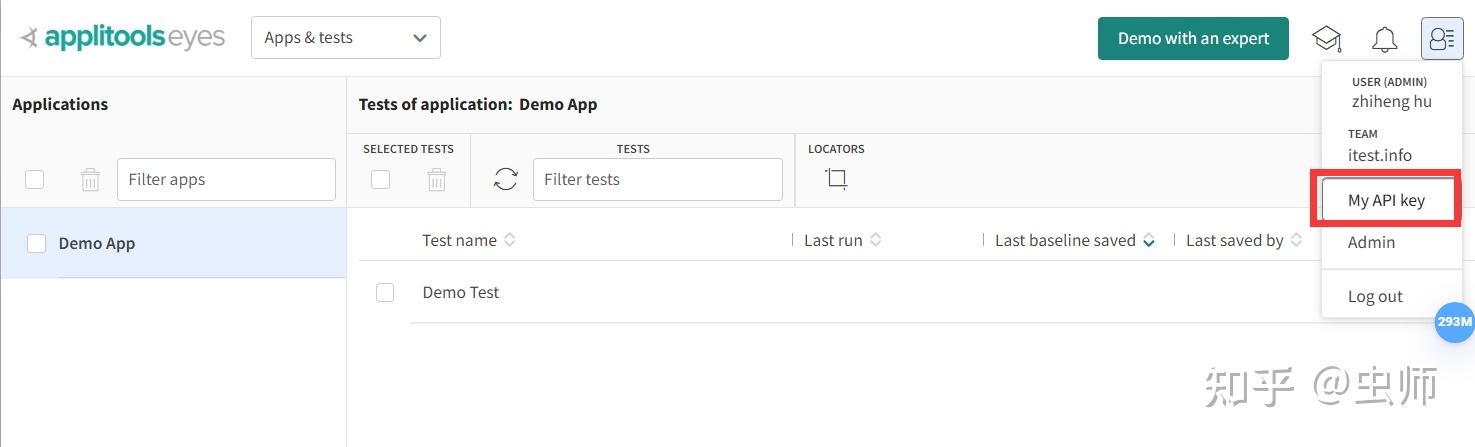Click the user account menu icon
The width and height of the screenshot is (1475, 447).
pyautogui.click(x=1441, y=39)
